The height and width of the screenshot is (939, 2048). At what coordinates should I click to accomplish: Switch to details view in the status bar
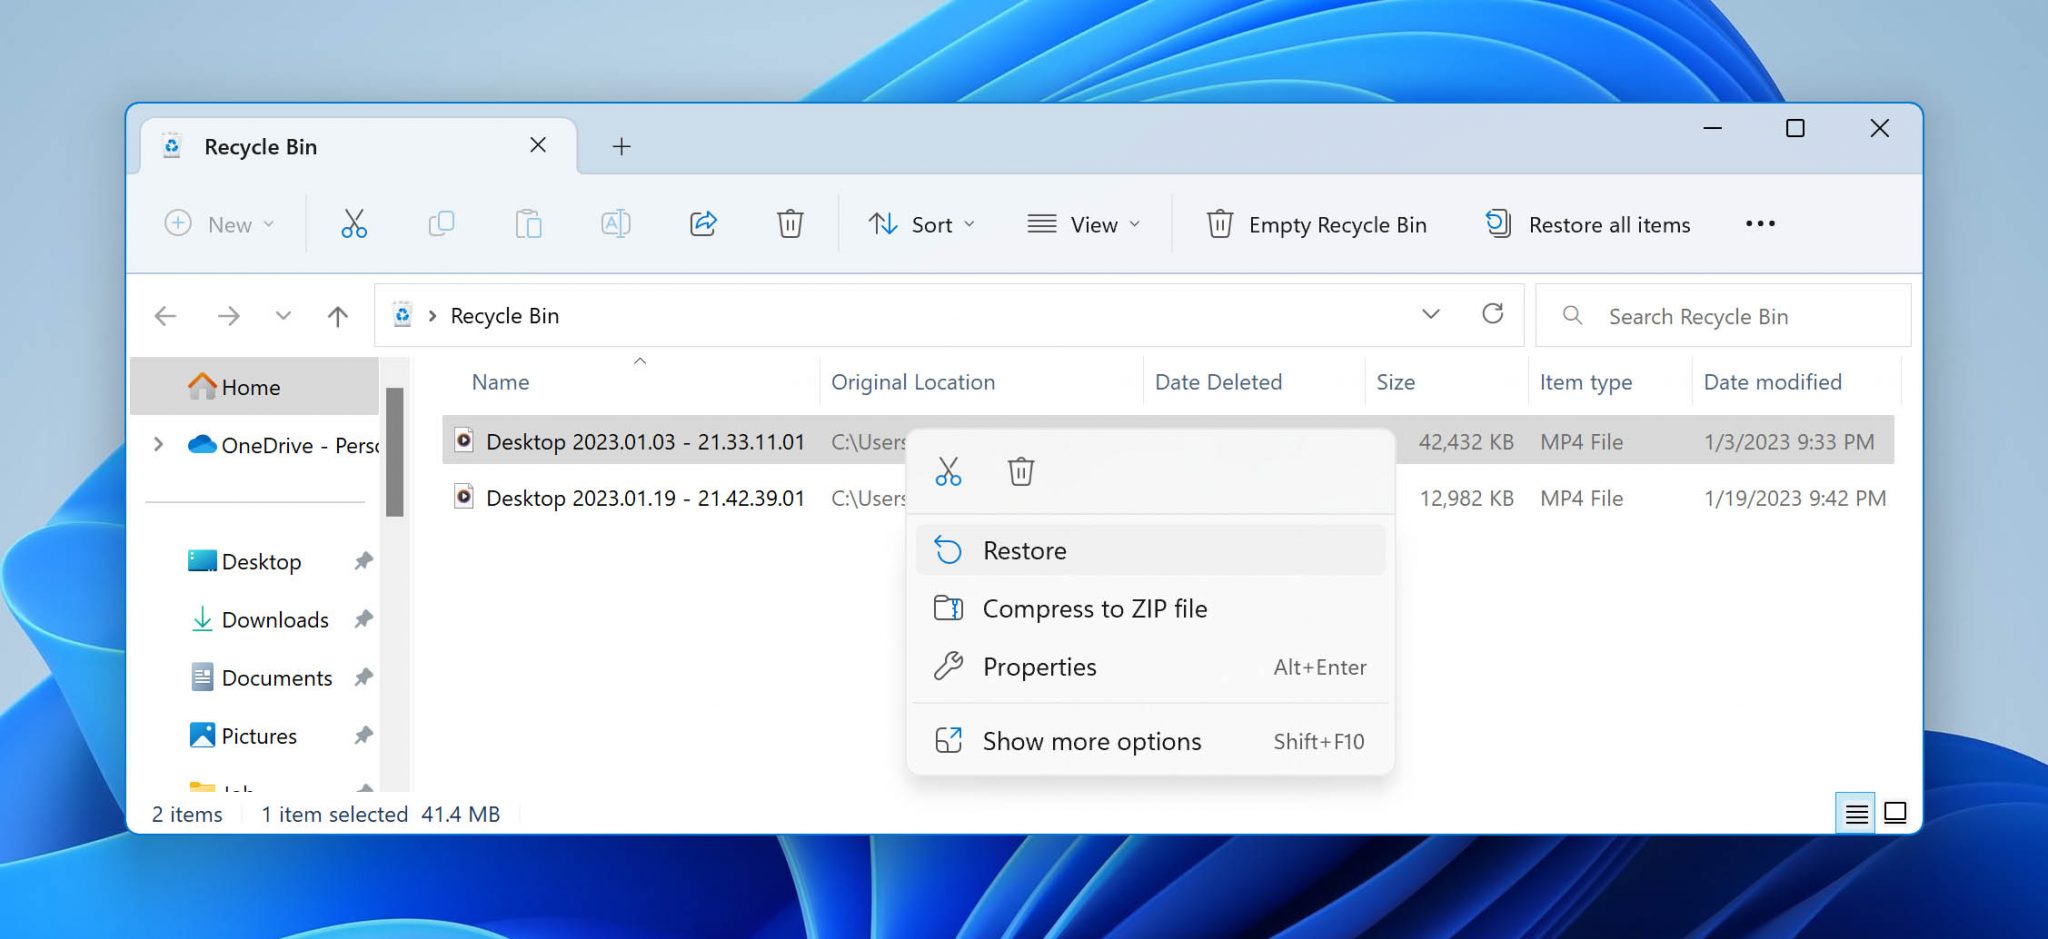[1855, 813]
